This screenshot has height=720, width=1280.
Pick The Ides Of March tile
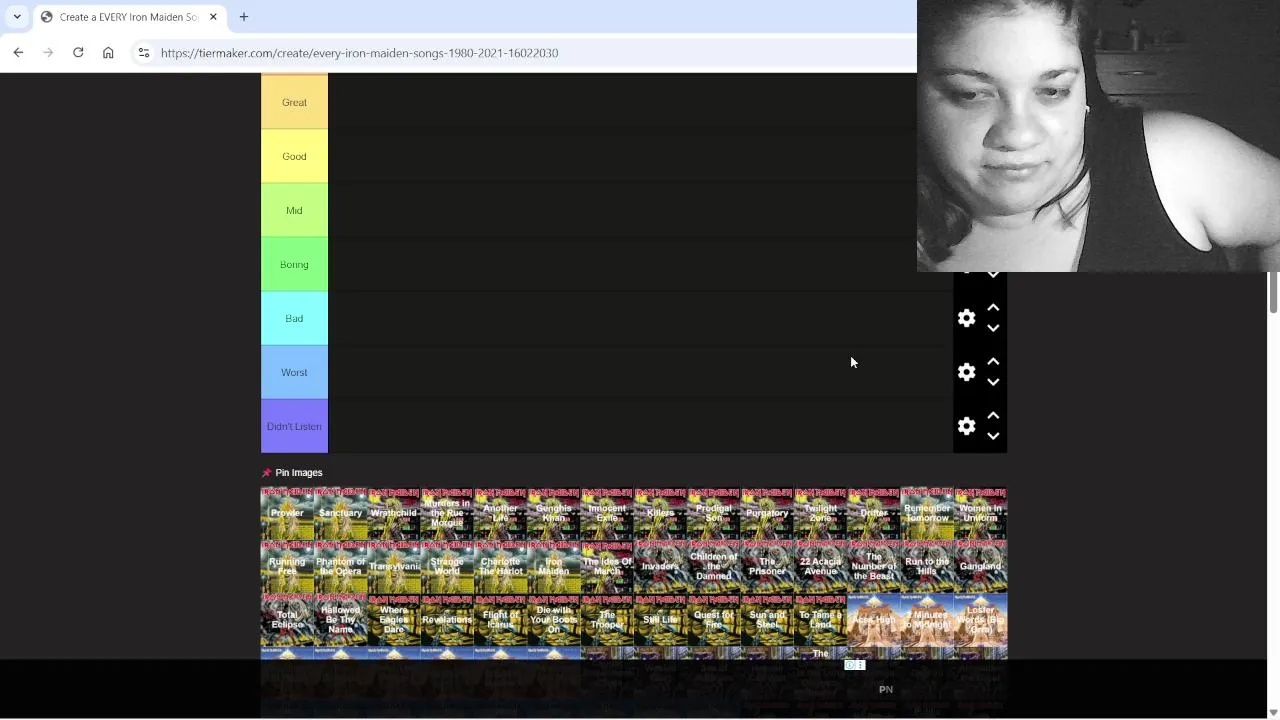pos(607,567)
